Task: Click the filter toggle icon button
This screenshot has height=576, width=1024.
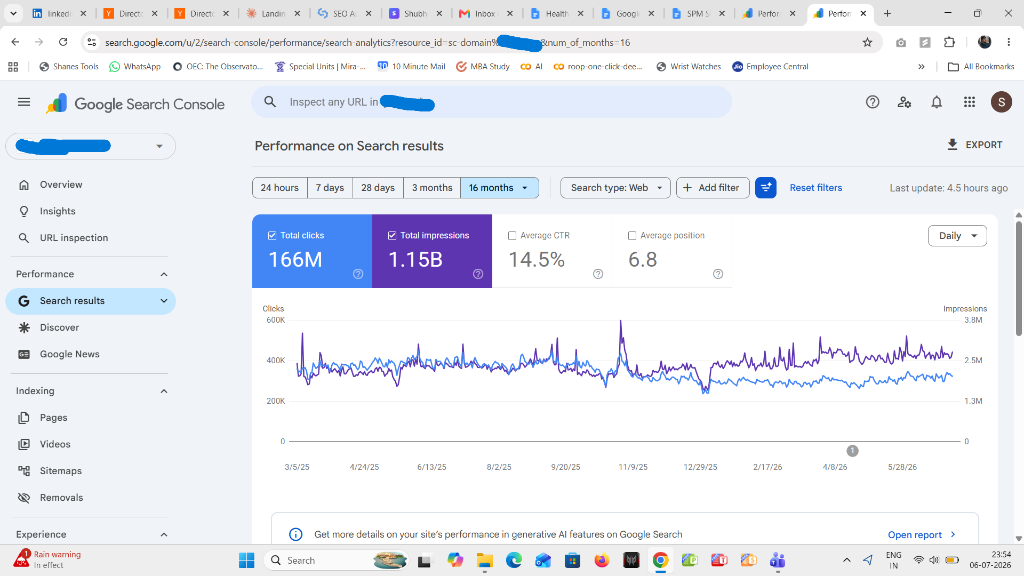Action: click(x=765, y=187)
